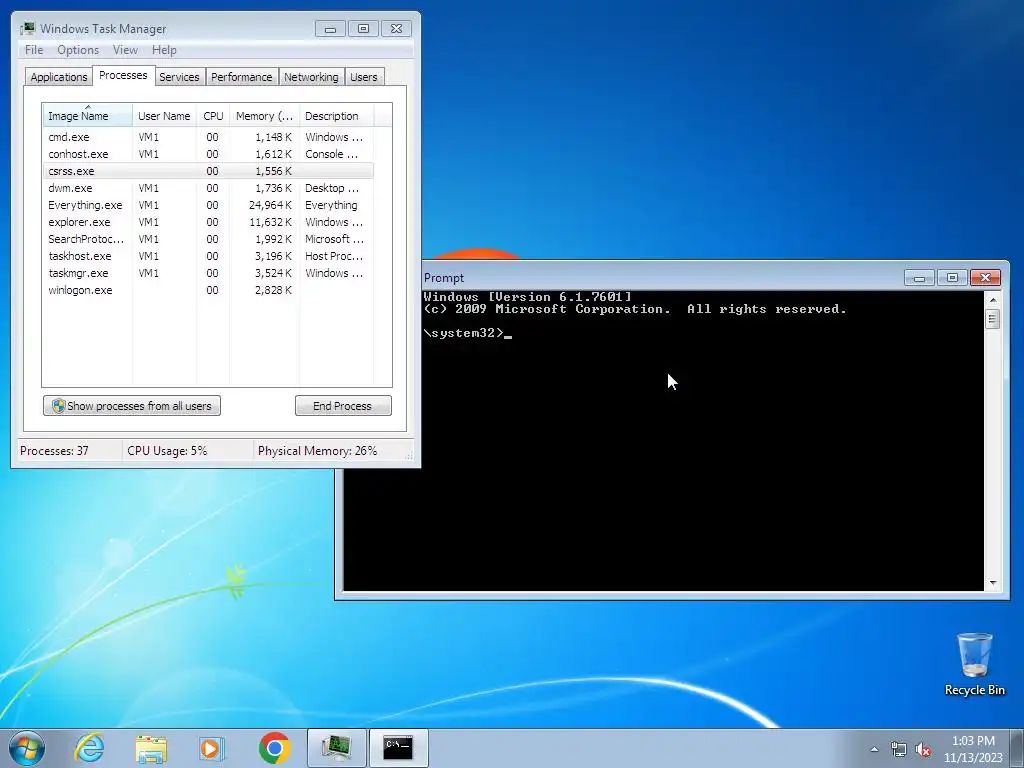Click the End Process button
The height and width of the screenshot is (768, 1024).
coord(343,406)
